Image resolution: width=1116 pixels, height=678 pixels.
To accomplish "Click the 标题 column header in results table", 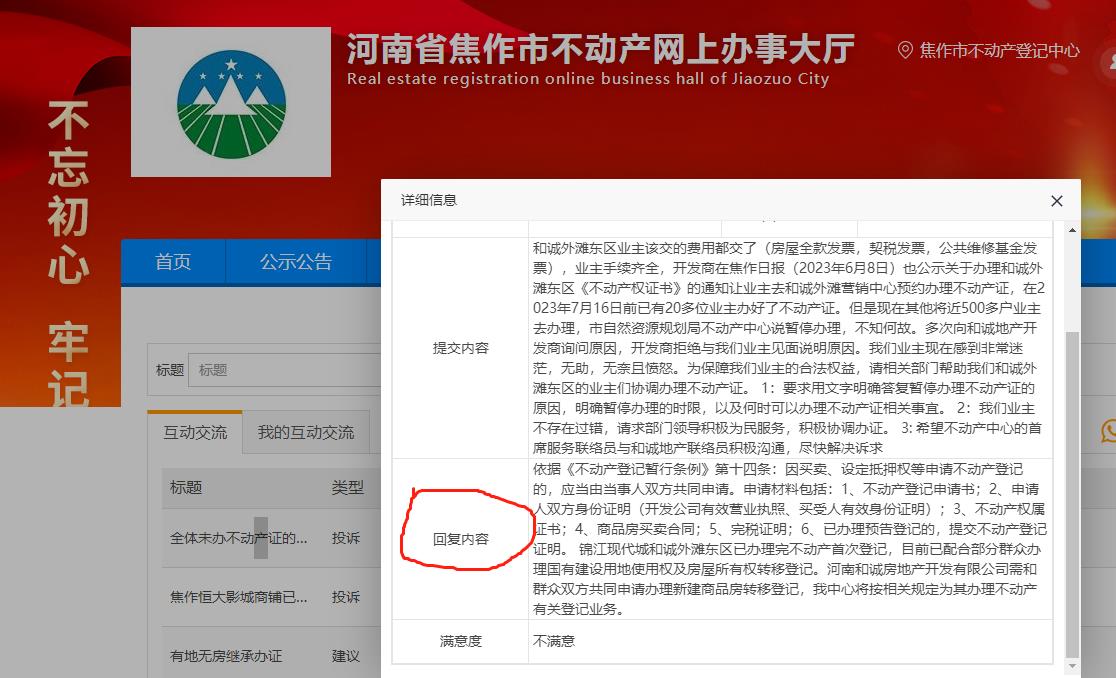I will (185, 488).
